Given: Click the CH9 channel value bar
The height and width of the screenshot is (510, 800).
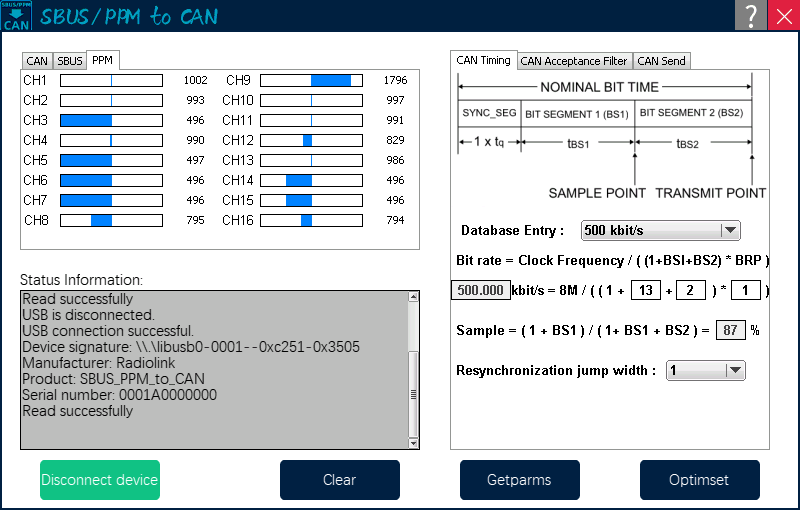Looking at the screenshot, I should [311, 80].
